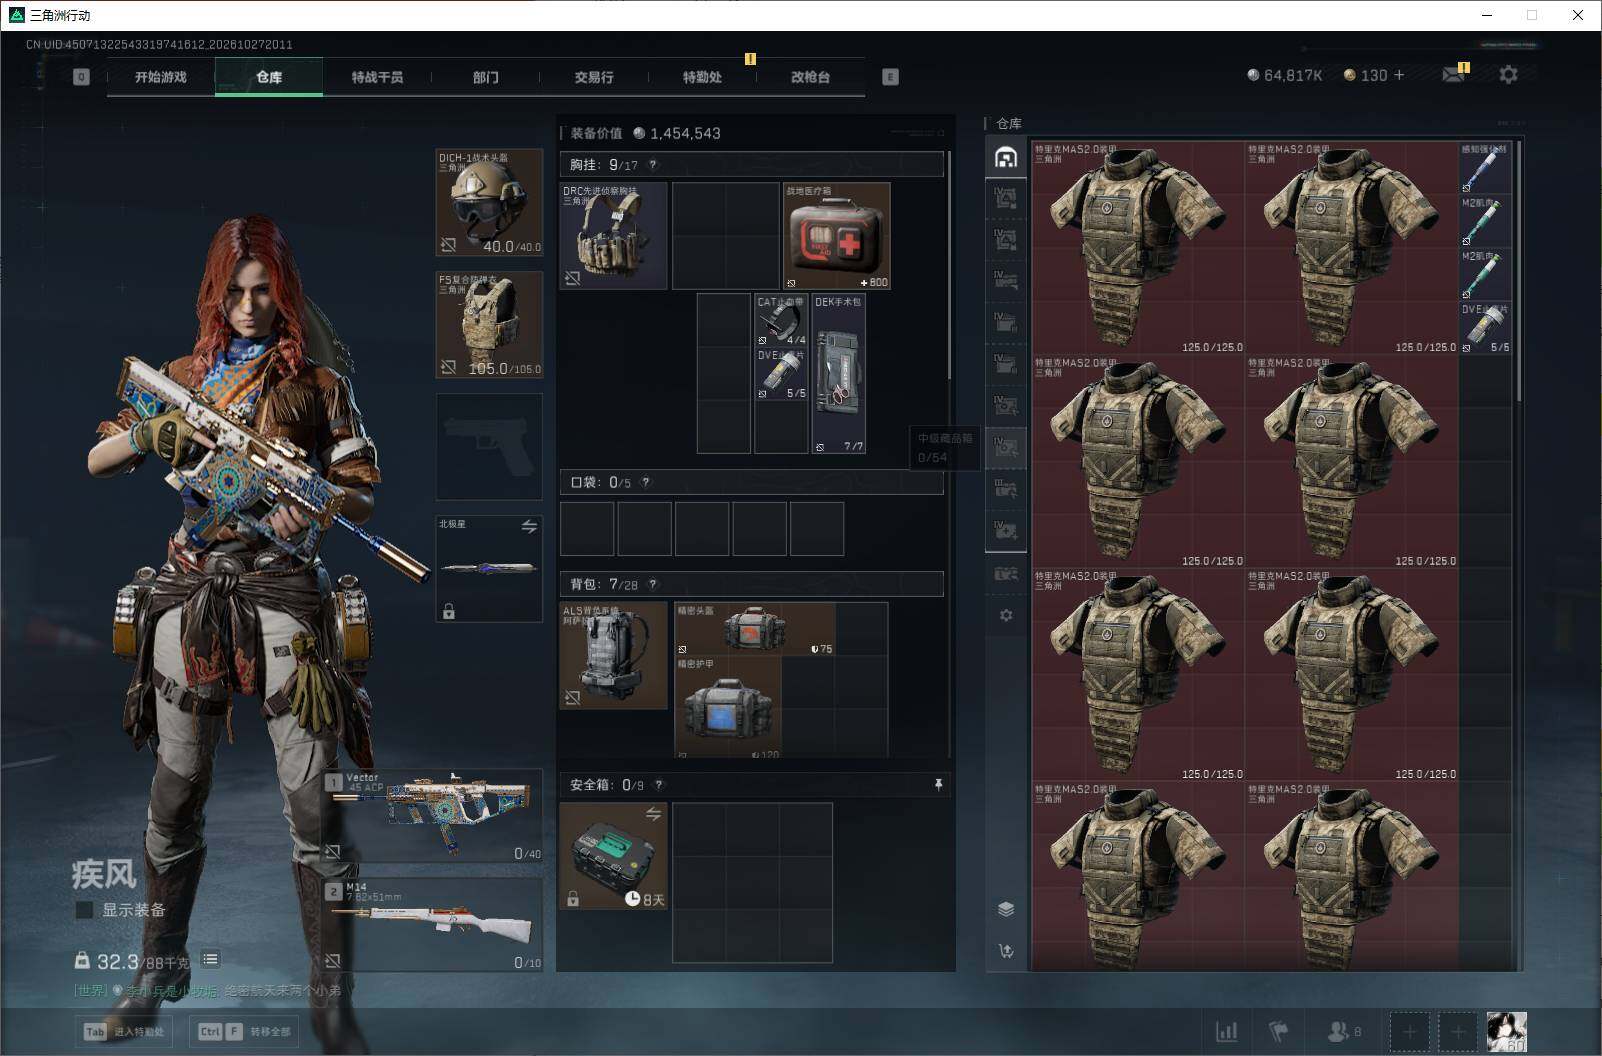Select the Vector .45 ACP weapon slot

[433, 815]
